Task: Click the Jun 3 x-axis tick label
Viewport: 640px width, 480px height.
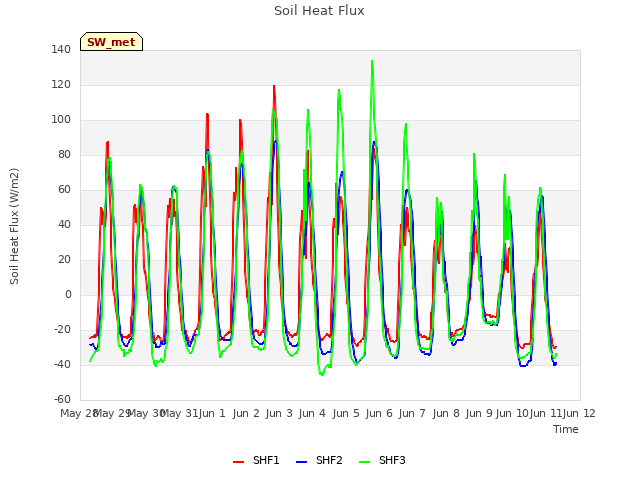Action: [279, 413]
